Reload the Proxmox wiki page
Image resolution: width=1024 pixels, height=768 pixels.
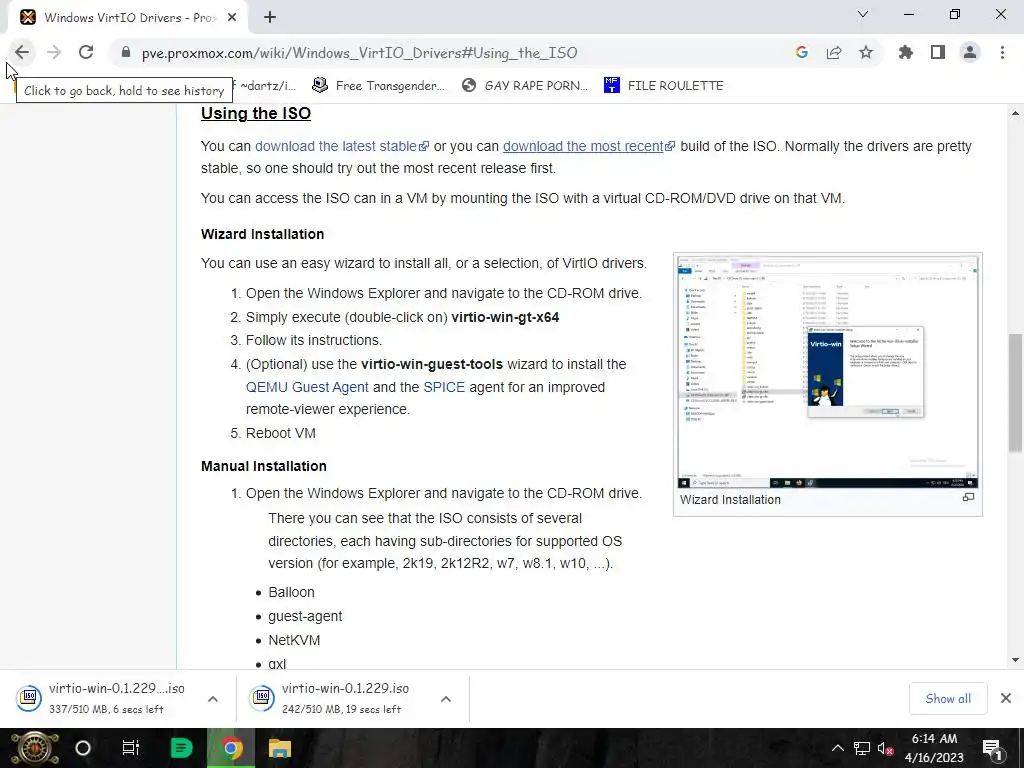[86, 52]
